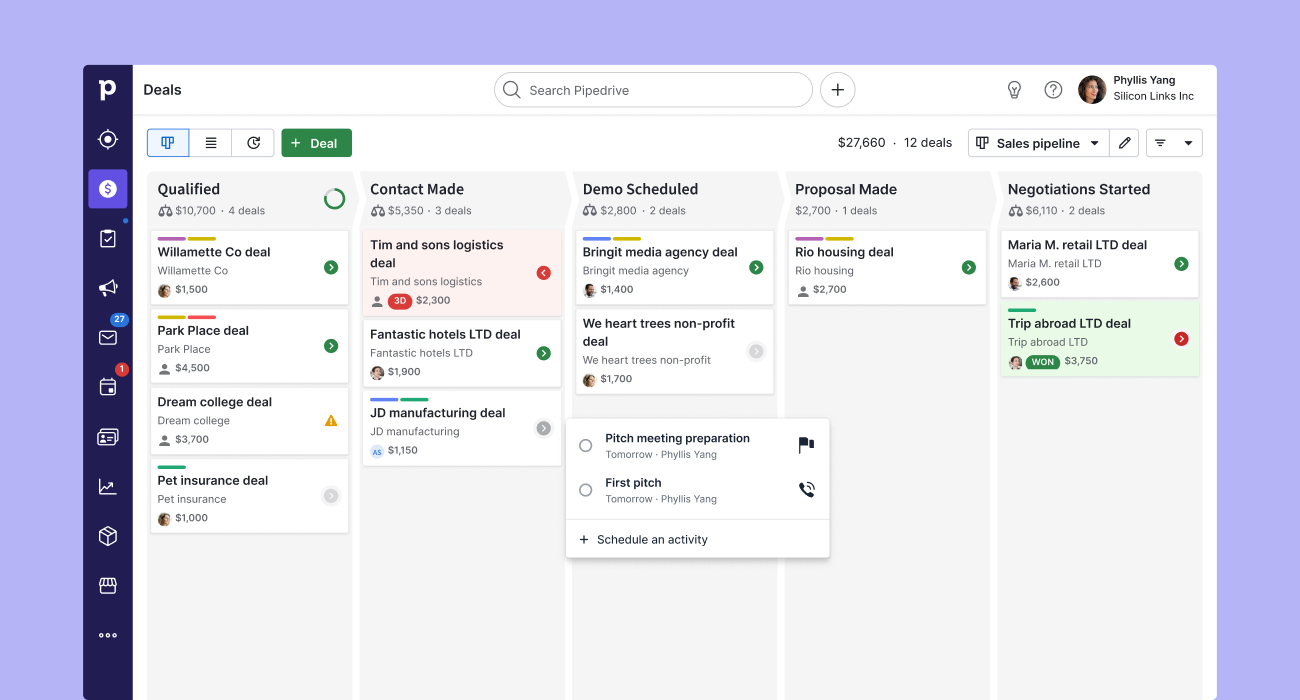Mark First pitch activity as done
Viewport: 1300px width, 700px height.
[586, 490]
